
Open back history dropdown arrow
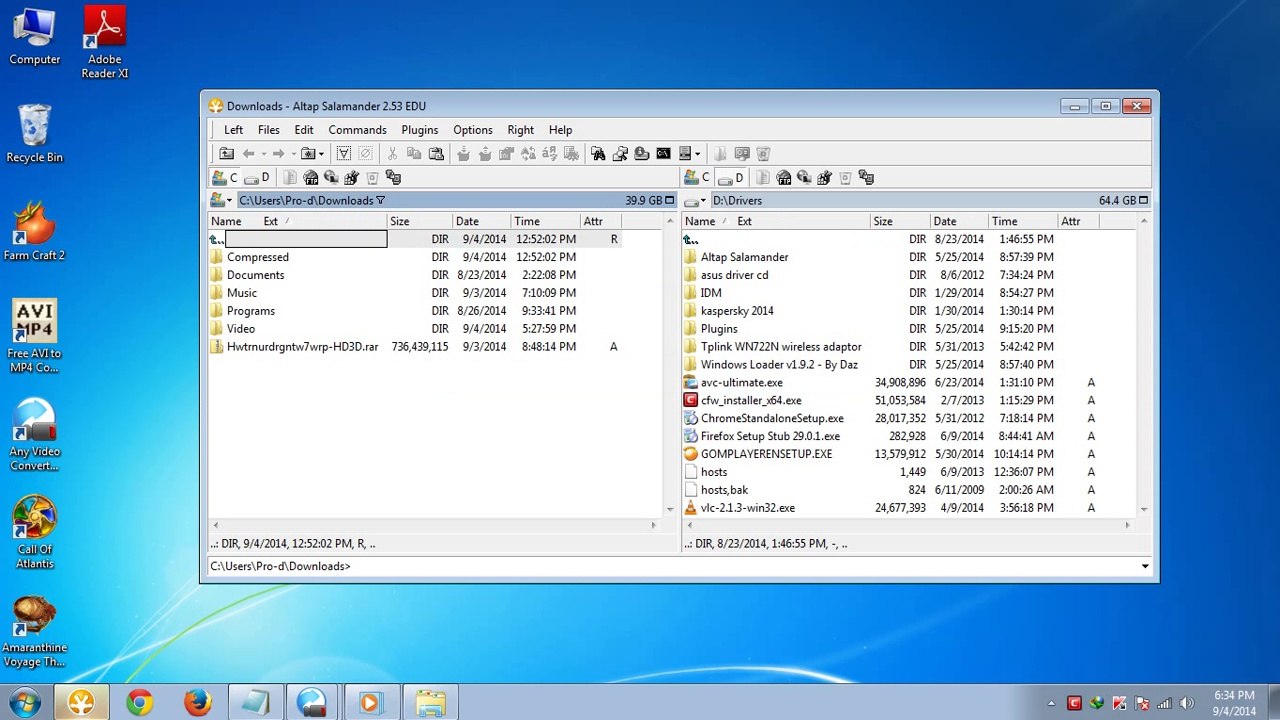tap(263, 154)
